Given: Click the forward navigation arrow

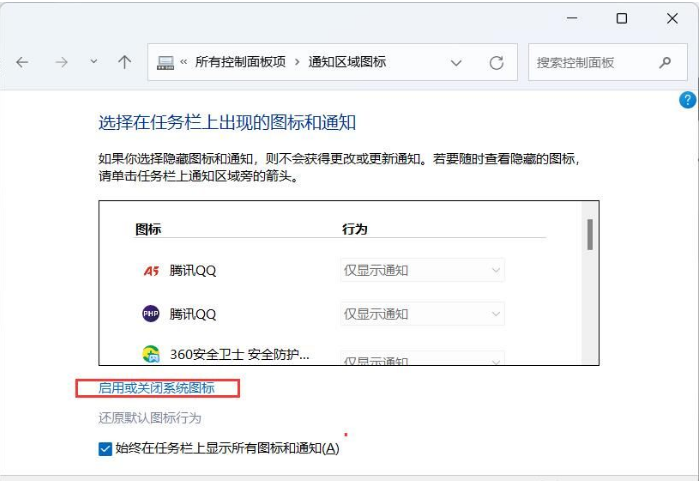Looking at the screenshot, I should (x=61, y=62).
